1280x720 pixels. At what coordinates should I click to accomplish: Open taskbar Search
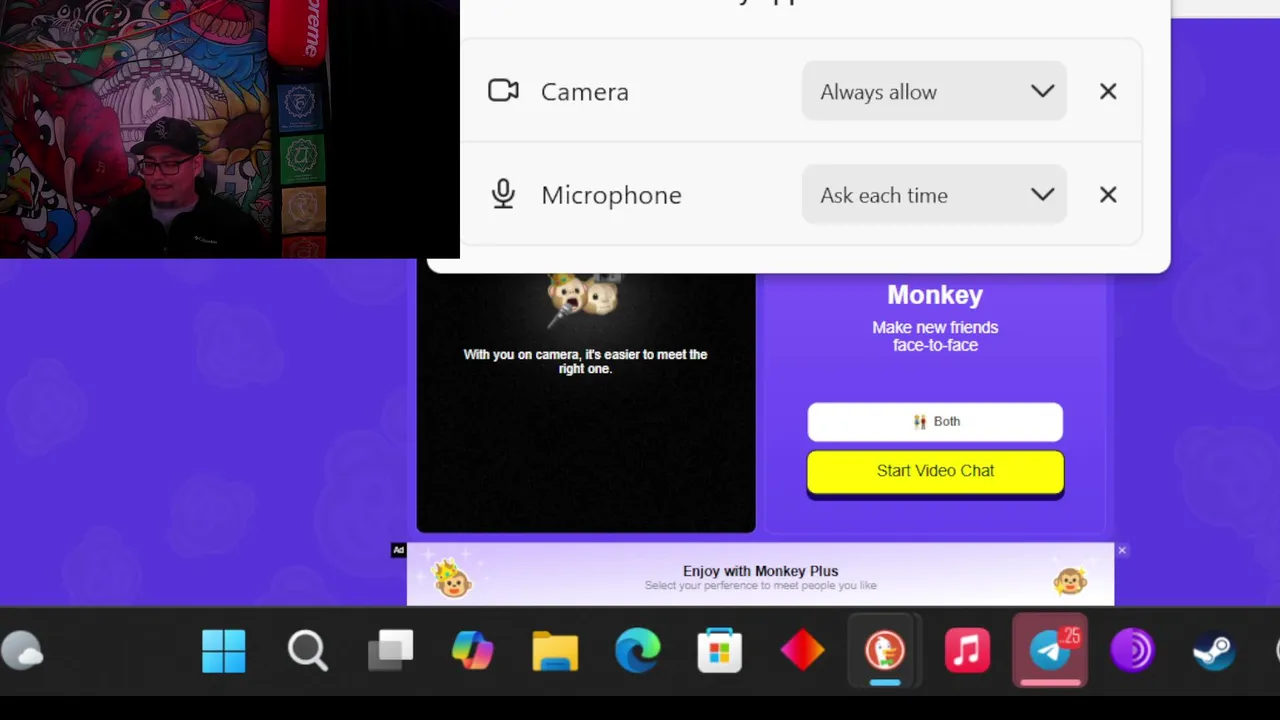(x=307, y=652)
